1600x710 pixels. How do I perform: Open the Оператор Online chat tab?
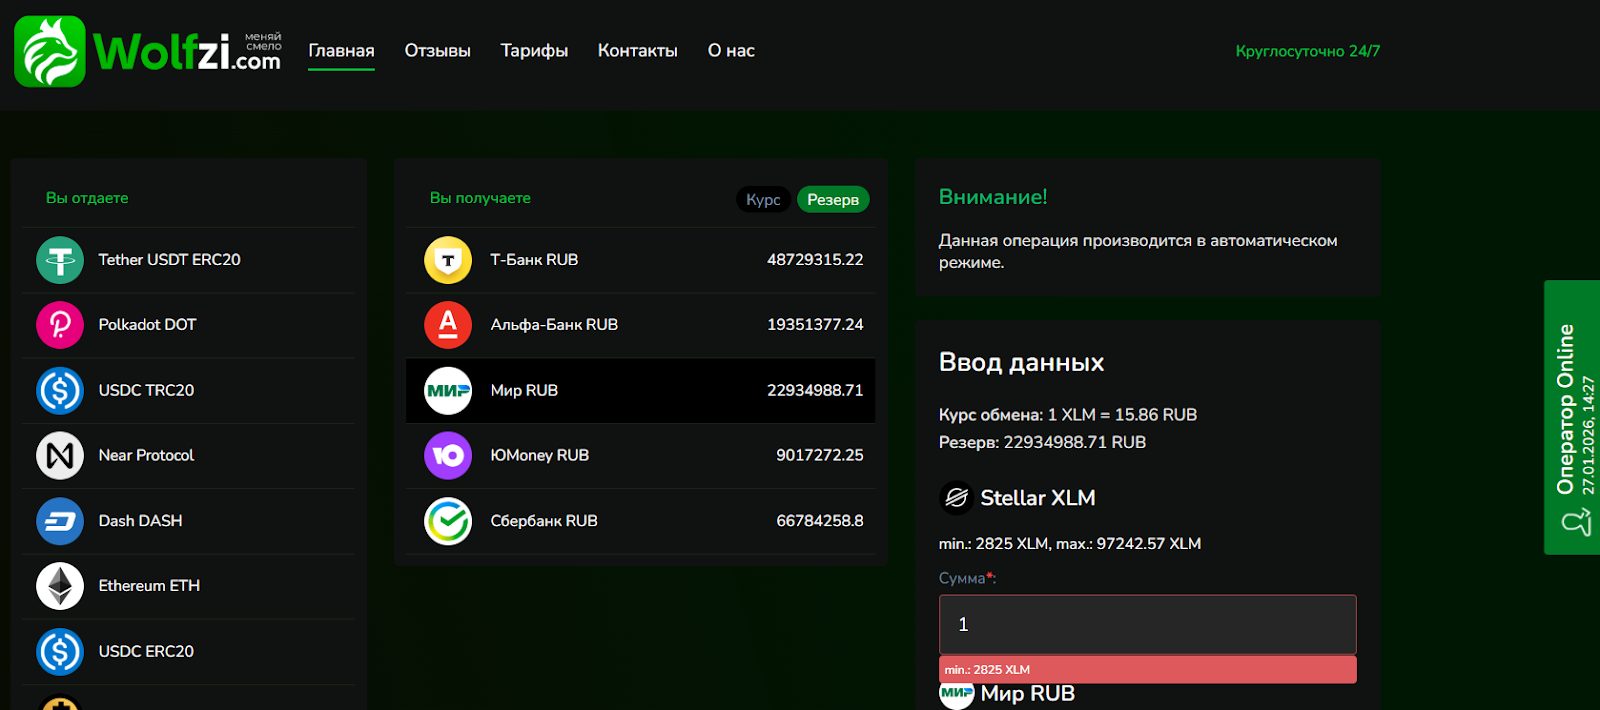click(x=1572, y=417)
